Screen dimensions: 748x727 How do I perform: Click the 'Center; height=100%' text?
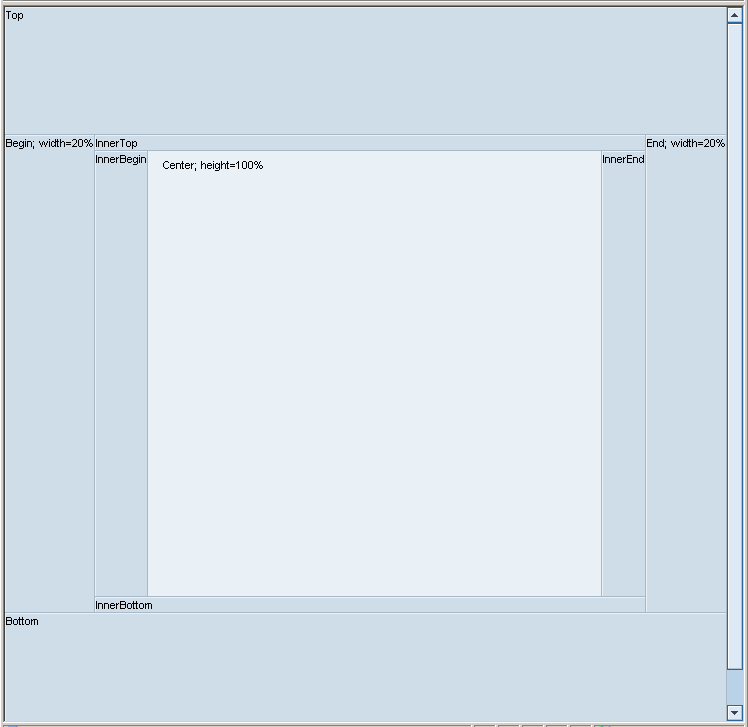tap(212, 165)
